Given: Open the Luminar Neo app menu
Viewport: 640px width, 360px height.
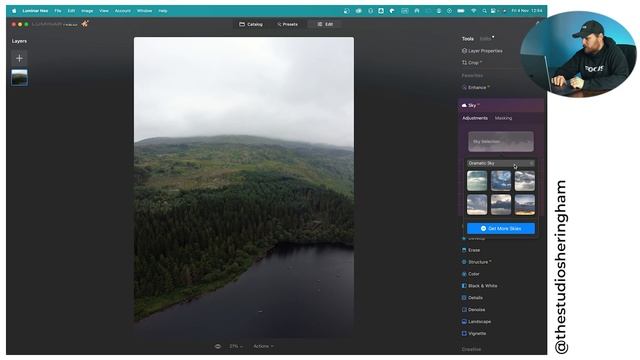Looking at the screenshot, I should (35, 11).
